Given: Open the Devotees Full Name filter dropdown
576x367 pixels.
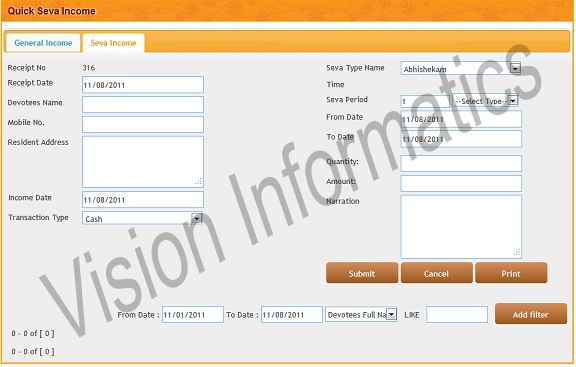Looking at the screenshot, I should pyautogui.click(x=361, y=315).
